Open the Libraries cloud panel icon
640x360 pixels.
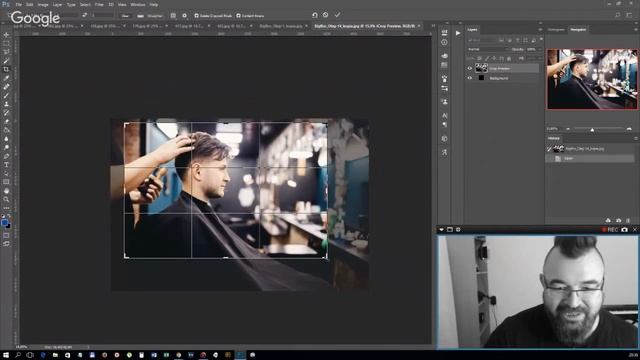point(444,56)
